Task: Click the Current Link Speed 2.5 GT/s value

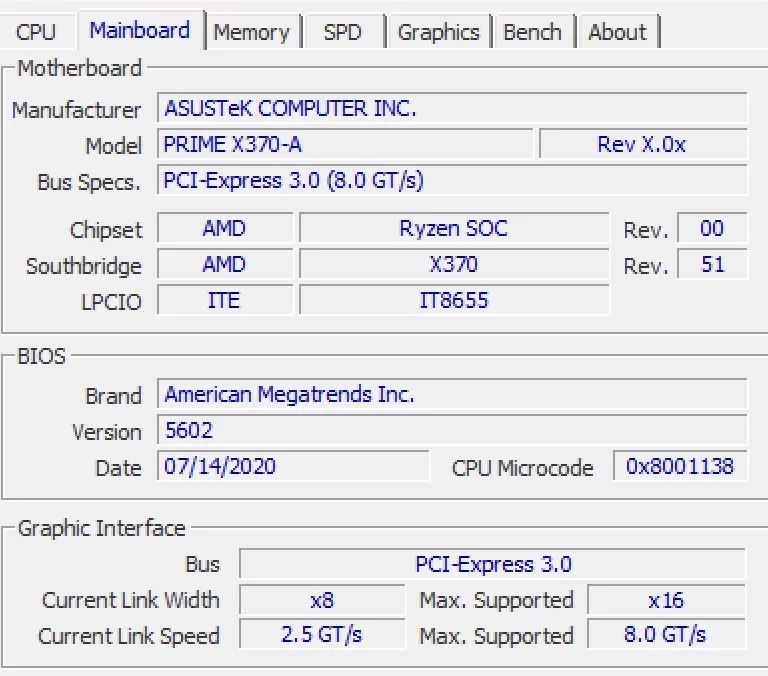Action: [322, 635]
